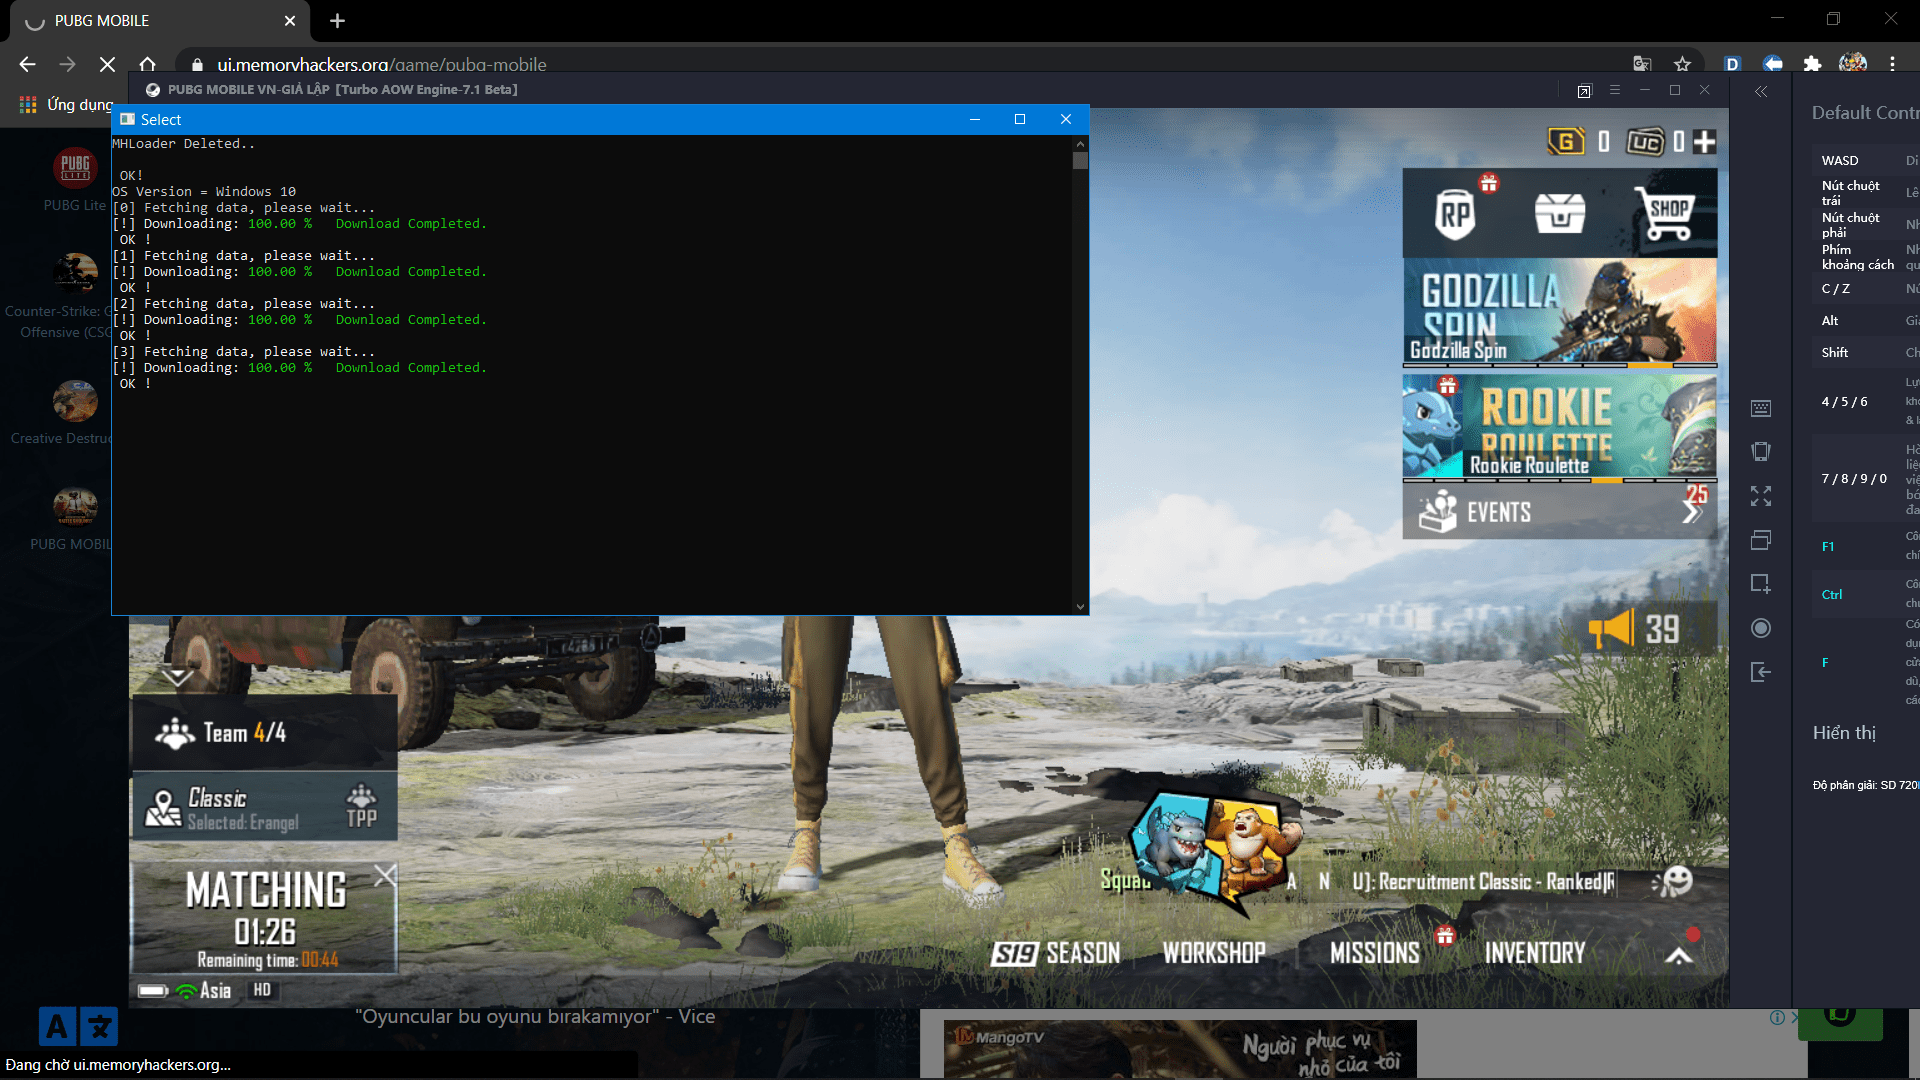Open the EVENTS panel
1920x1080 pixels.
pos(1560,512)
